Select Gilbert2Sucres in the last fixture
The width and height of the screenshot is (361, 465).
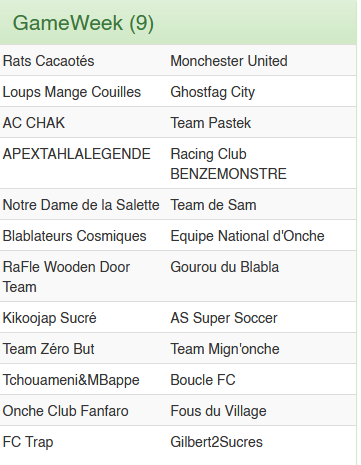pyautogui.click(x=216, y=442)
